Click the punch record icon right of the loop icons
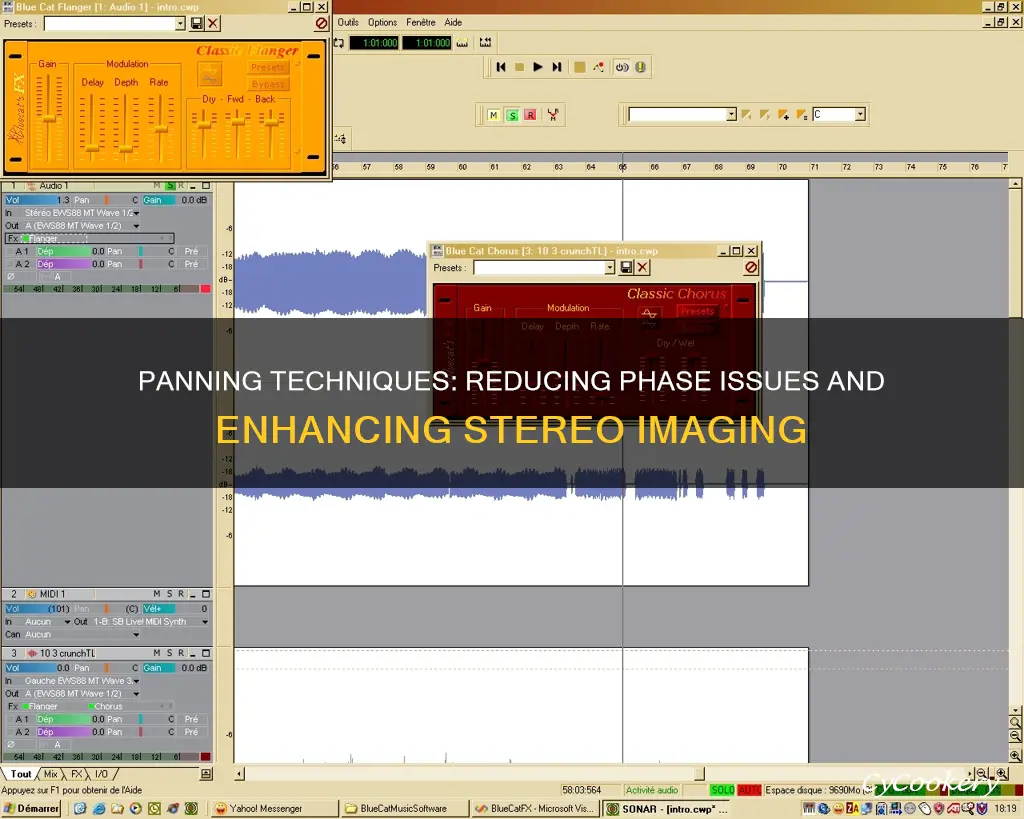The height and width of the screenshot is (819, 1024). 485,42
